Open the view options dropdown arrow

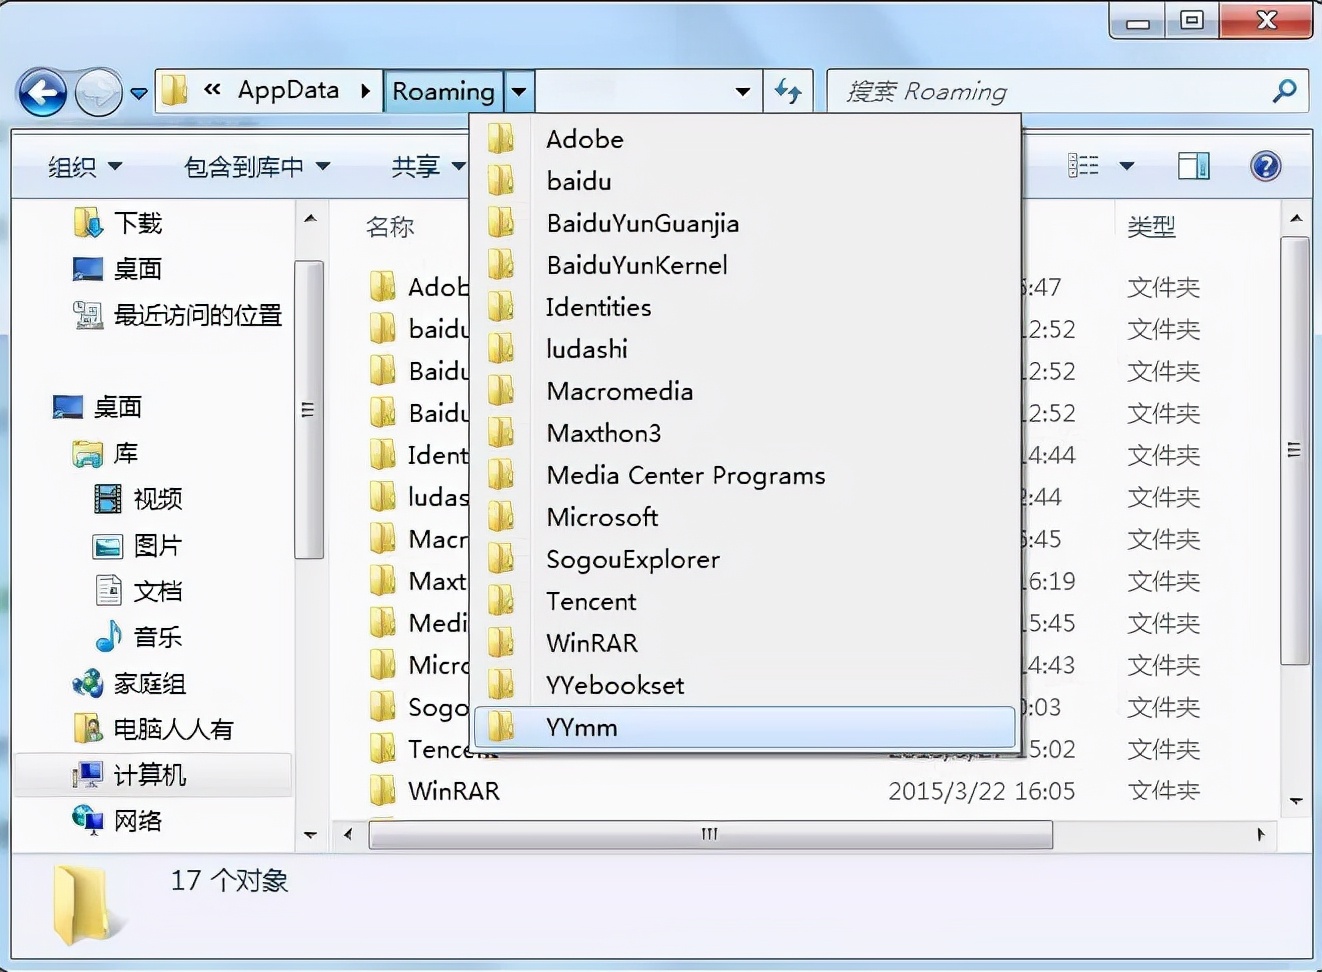[1127, 165]
